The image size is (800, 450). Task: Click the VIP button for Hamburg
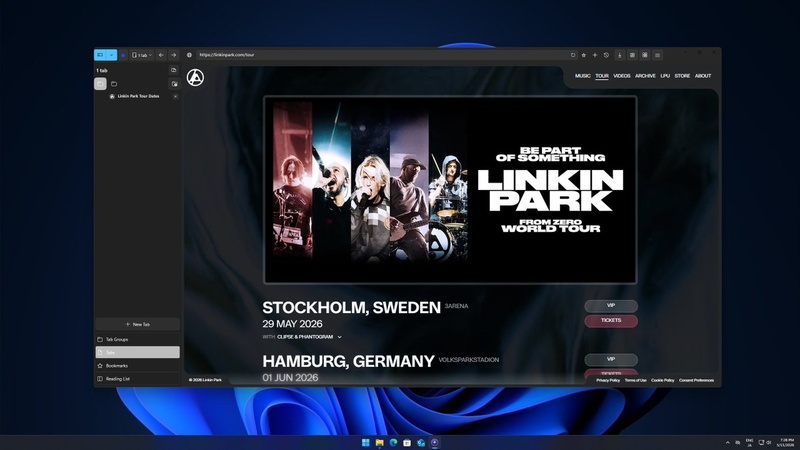[611, 359]
